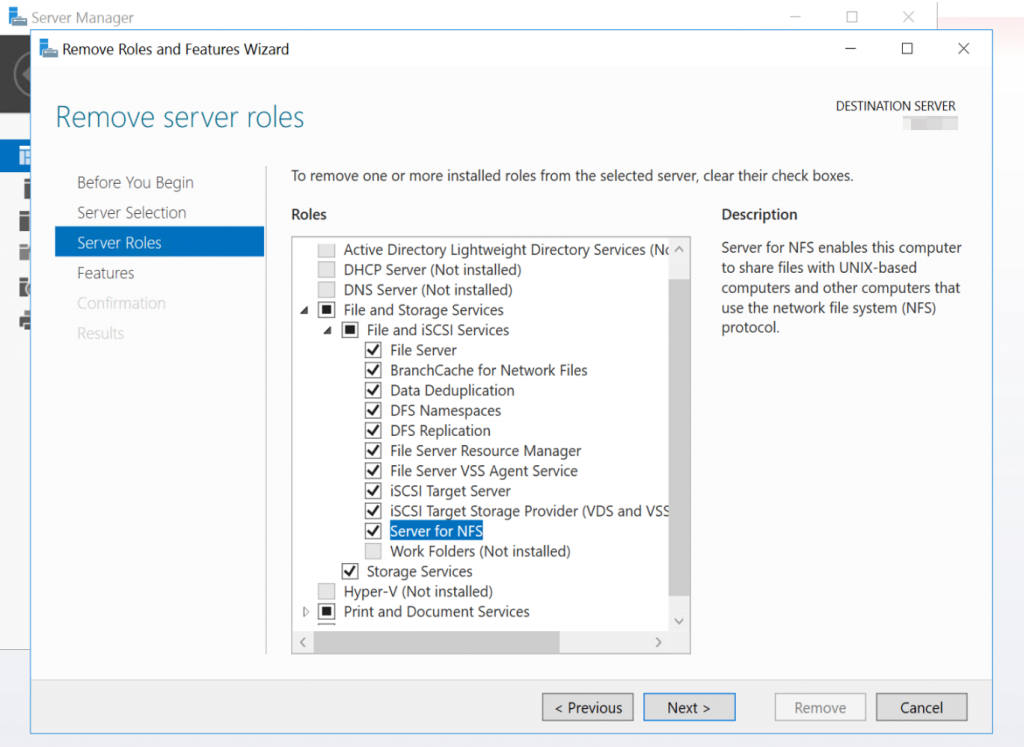Screen dimensions: 1024x747
Task: Select "Hyper-V (Not installed)" row
Action: [x=418, y=592]
